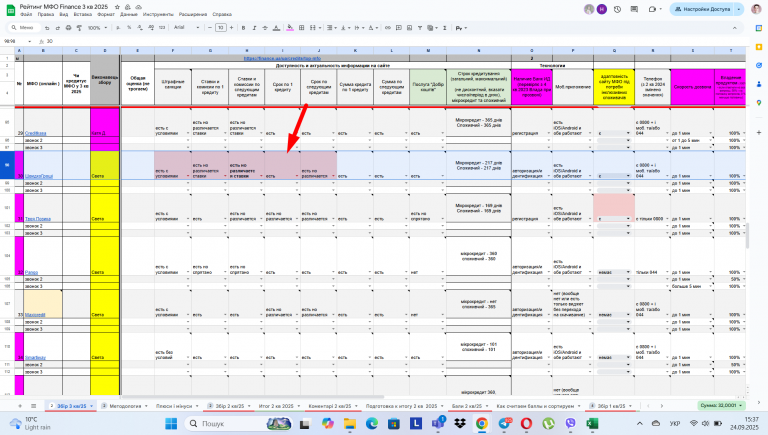
Task: Switch to the Итог 2 кв 2025 tab
Action: 276,406
